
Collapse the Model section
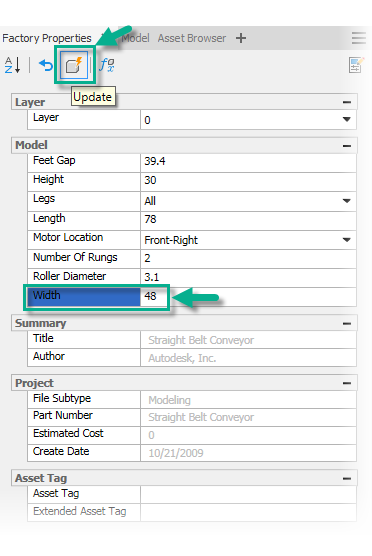[x=347, y=145]
